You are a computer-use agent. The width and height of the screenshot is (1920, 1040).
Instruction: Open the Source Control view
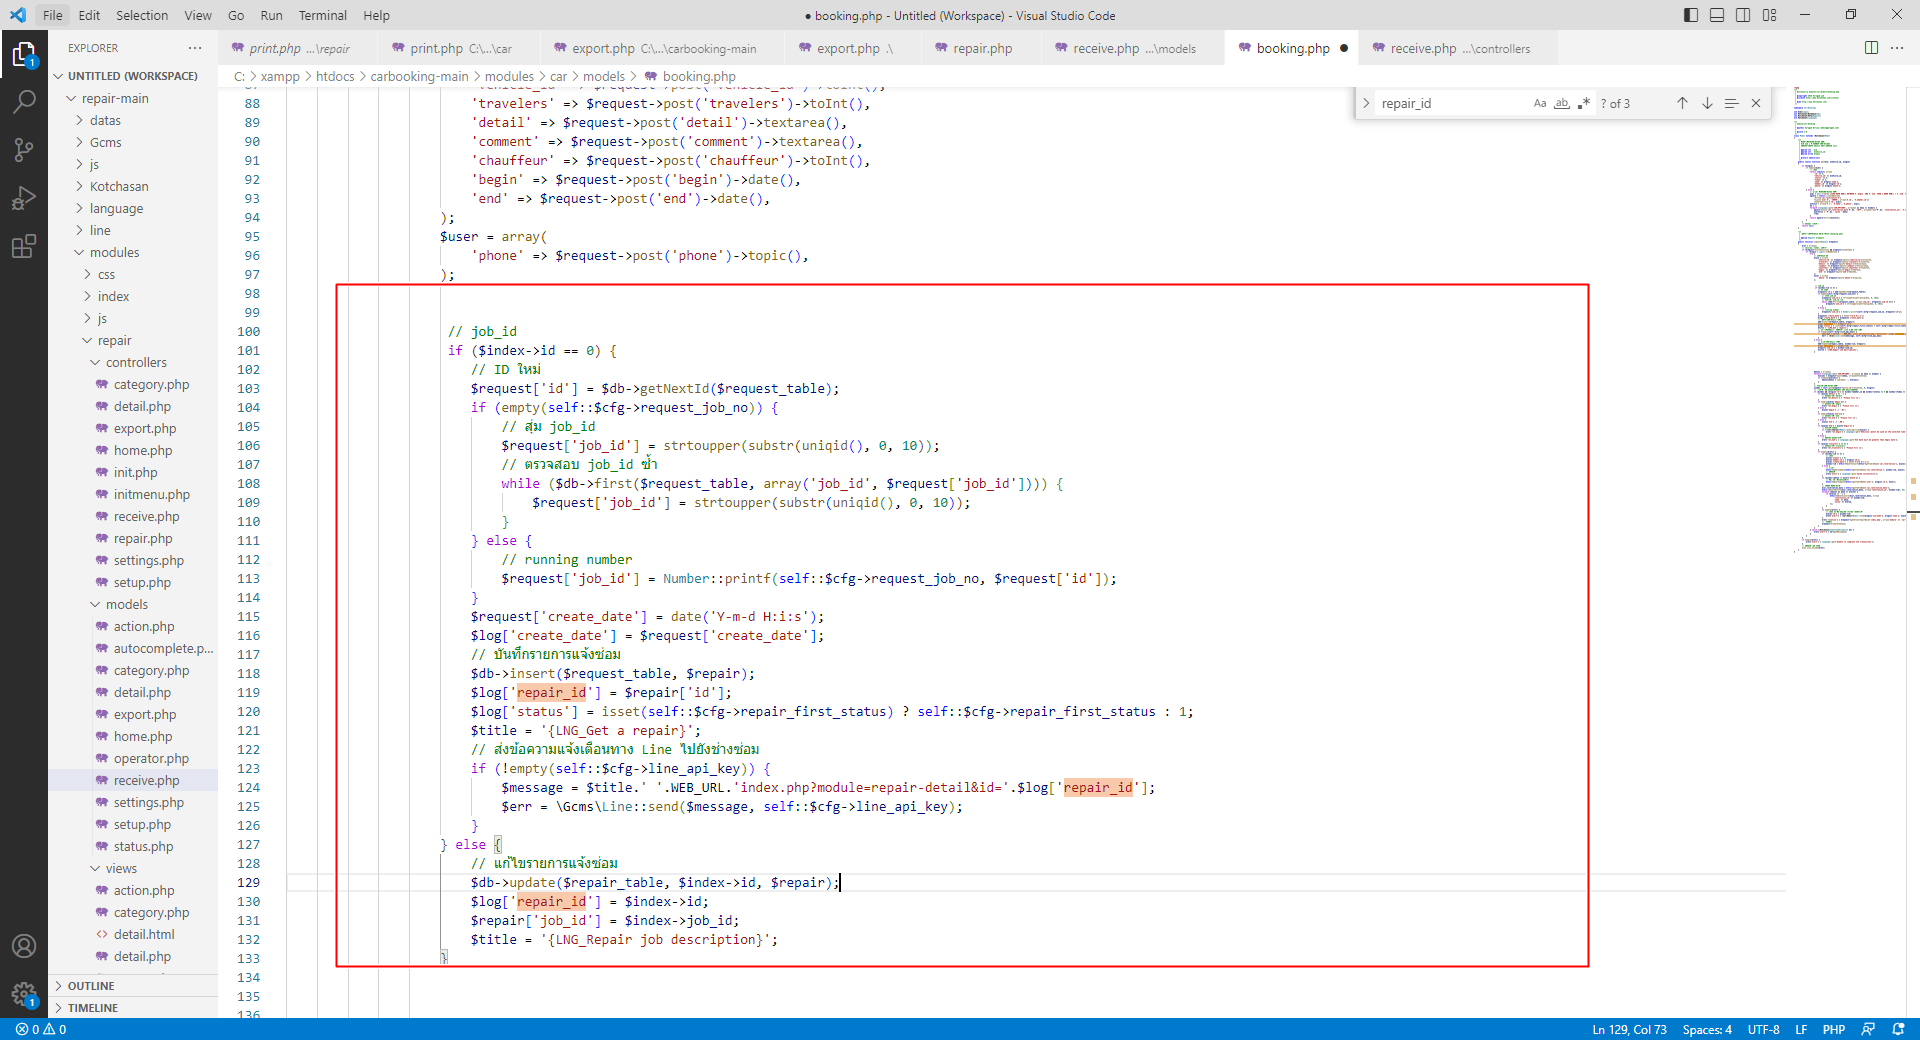(24, 150)
